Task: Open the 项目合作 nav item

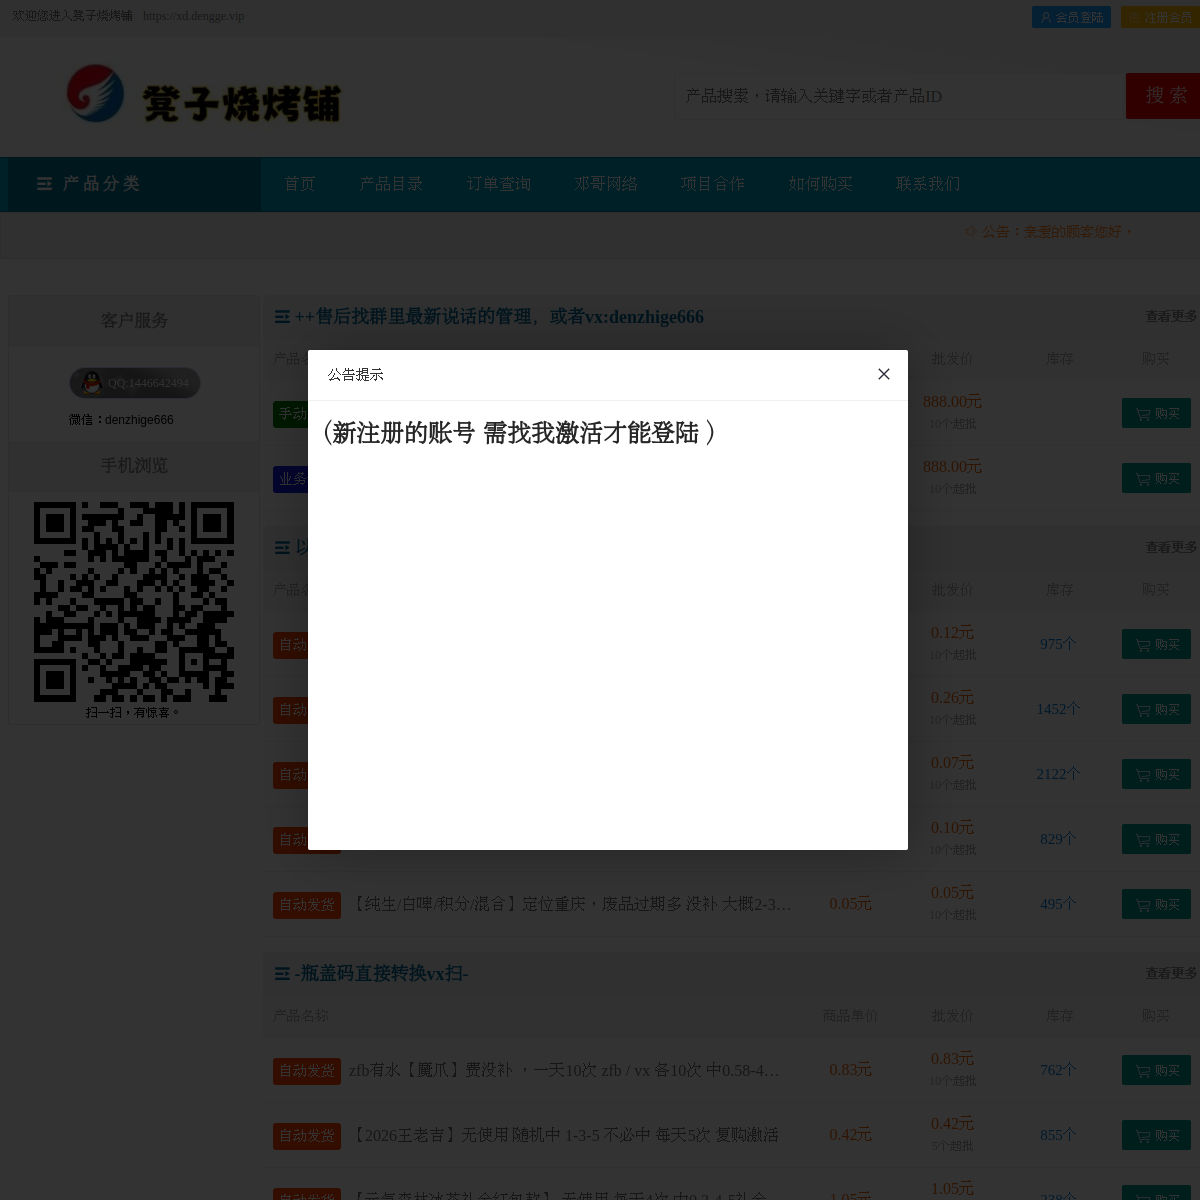Action: 713,184
